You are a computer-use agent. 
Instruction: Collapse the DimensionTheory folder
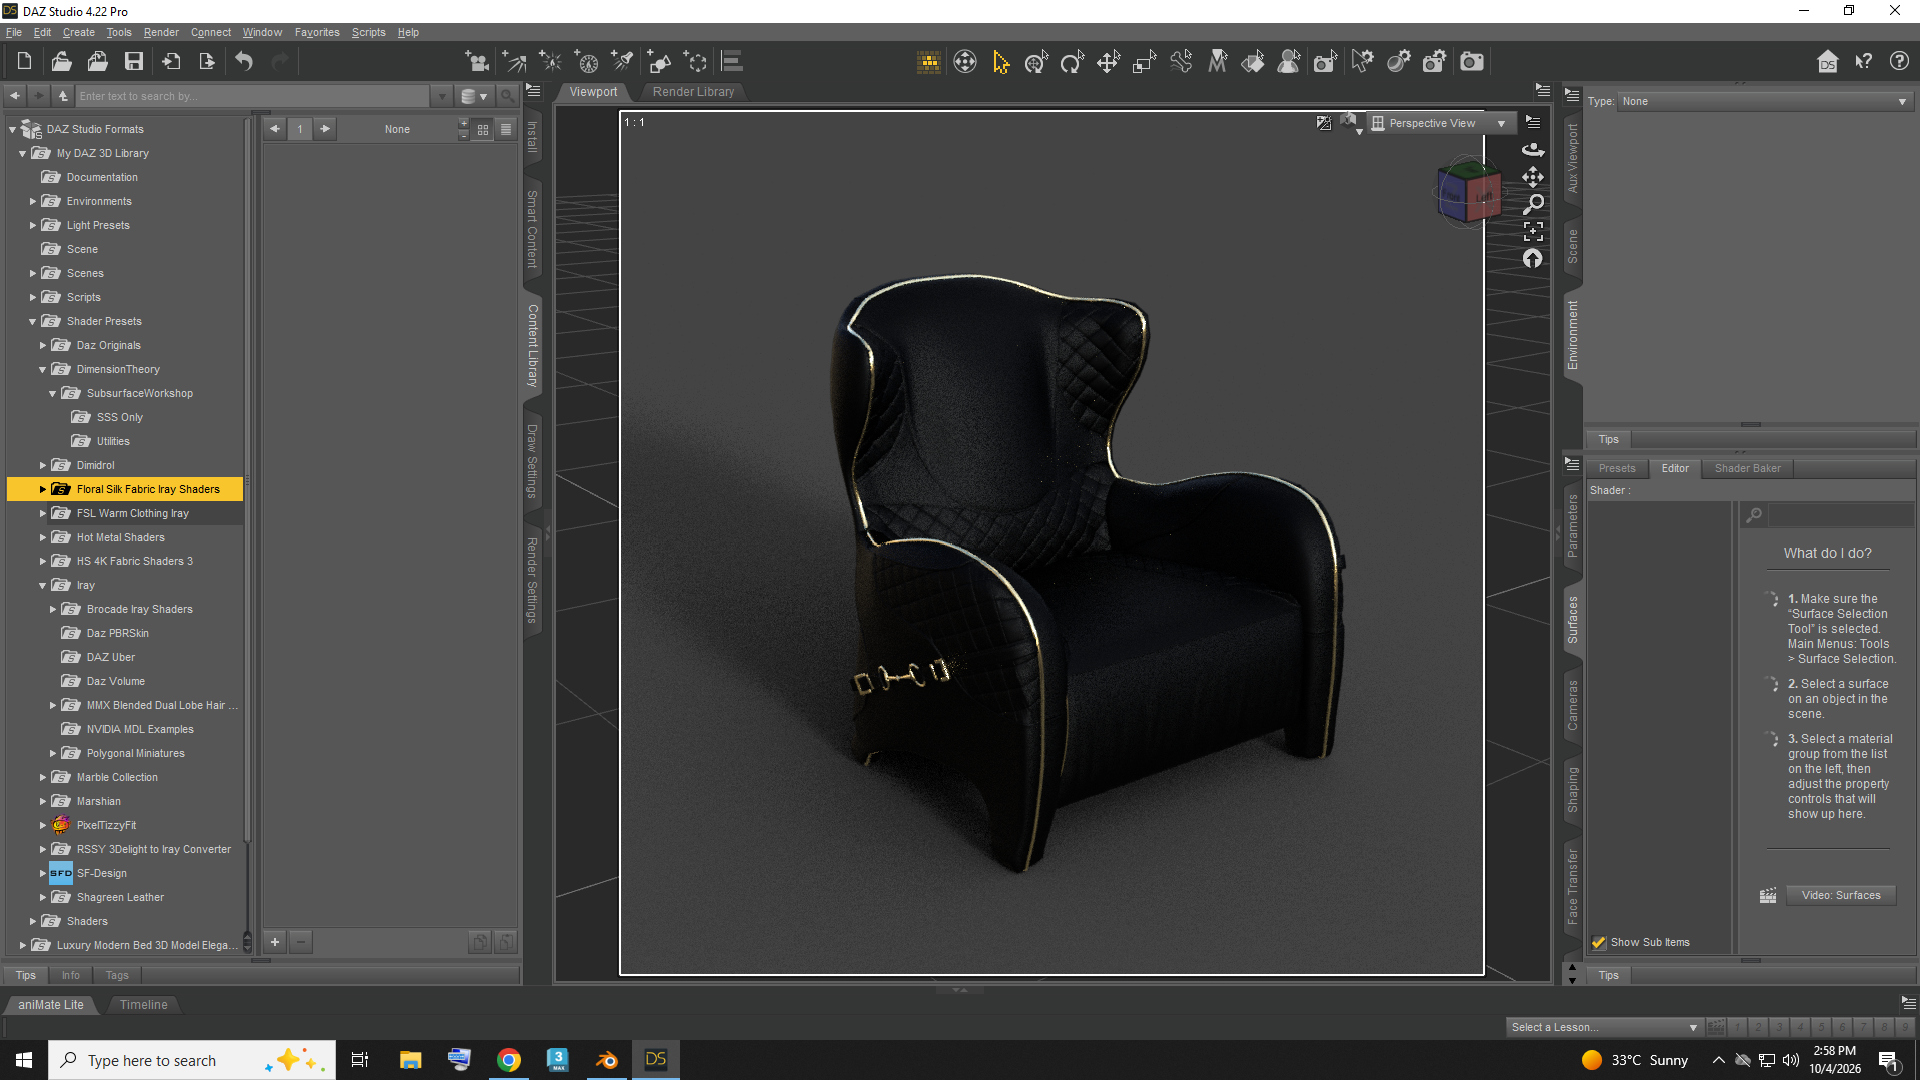43,370
